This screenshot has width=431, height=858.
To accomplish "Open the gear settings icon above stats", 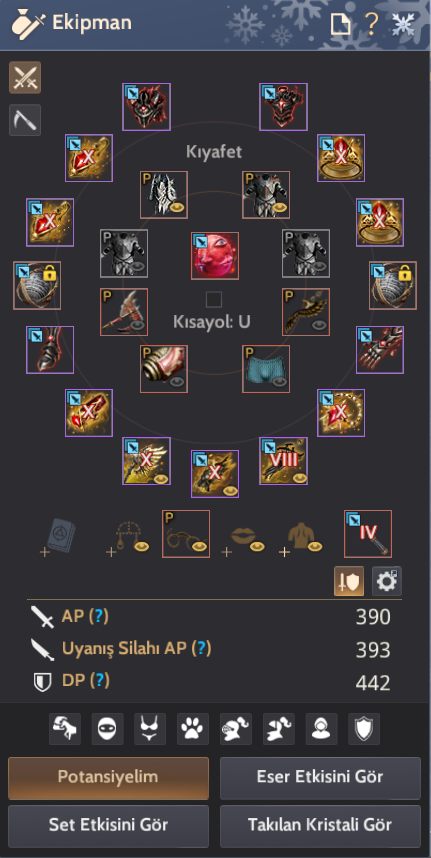I will pos(387,581).
